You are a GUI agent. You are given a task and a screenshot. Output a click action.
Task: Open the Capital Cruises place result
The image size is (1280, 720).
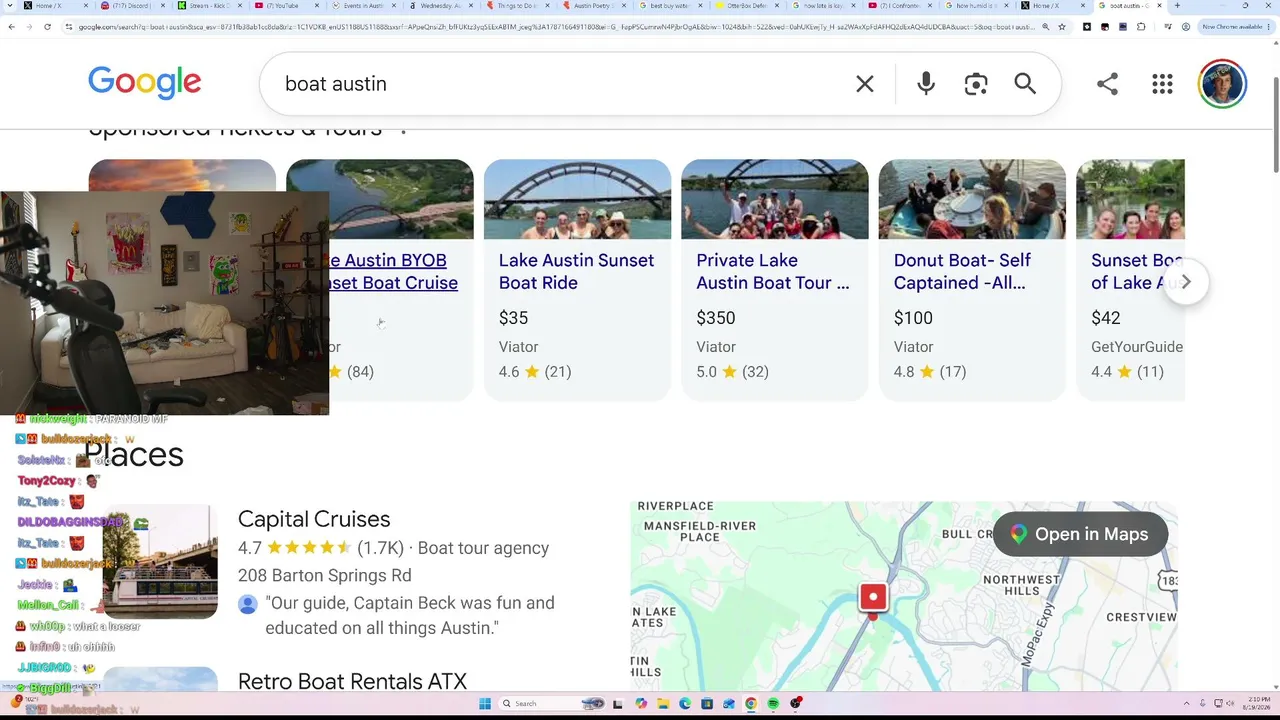pos(314,519)
